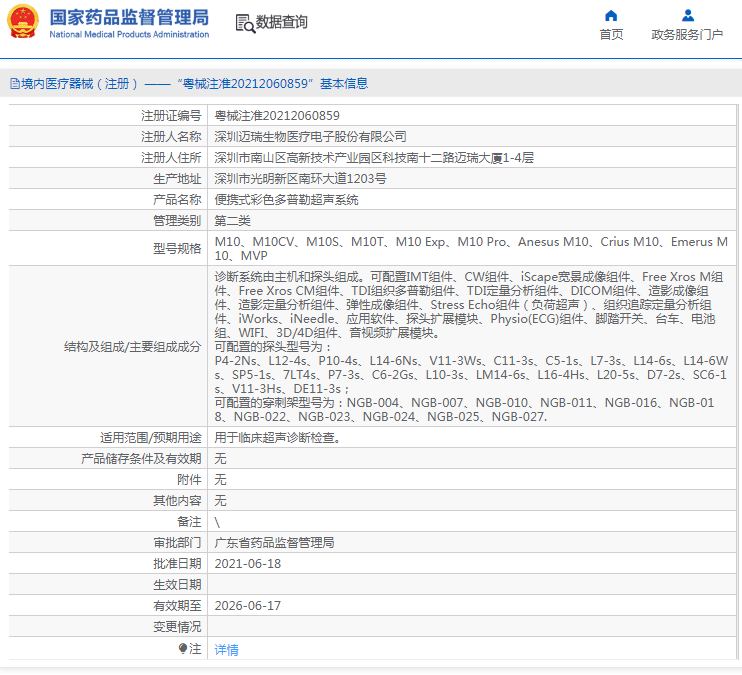Click the probe list starting P4-2Ns

(x=471, y=375)
